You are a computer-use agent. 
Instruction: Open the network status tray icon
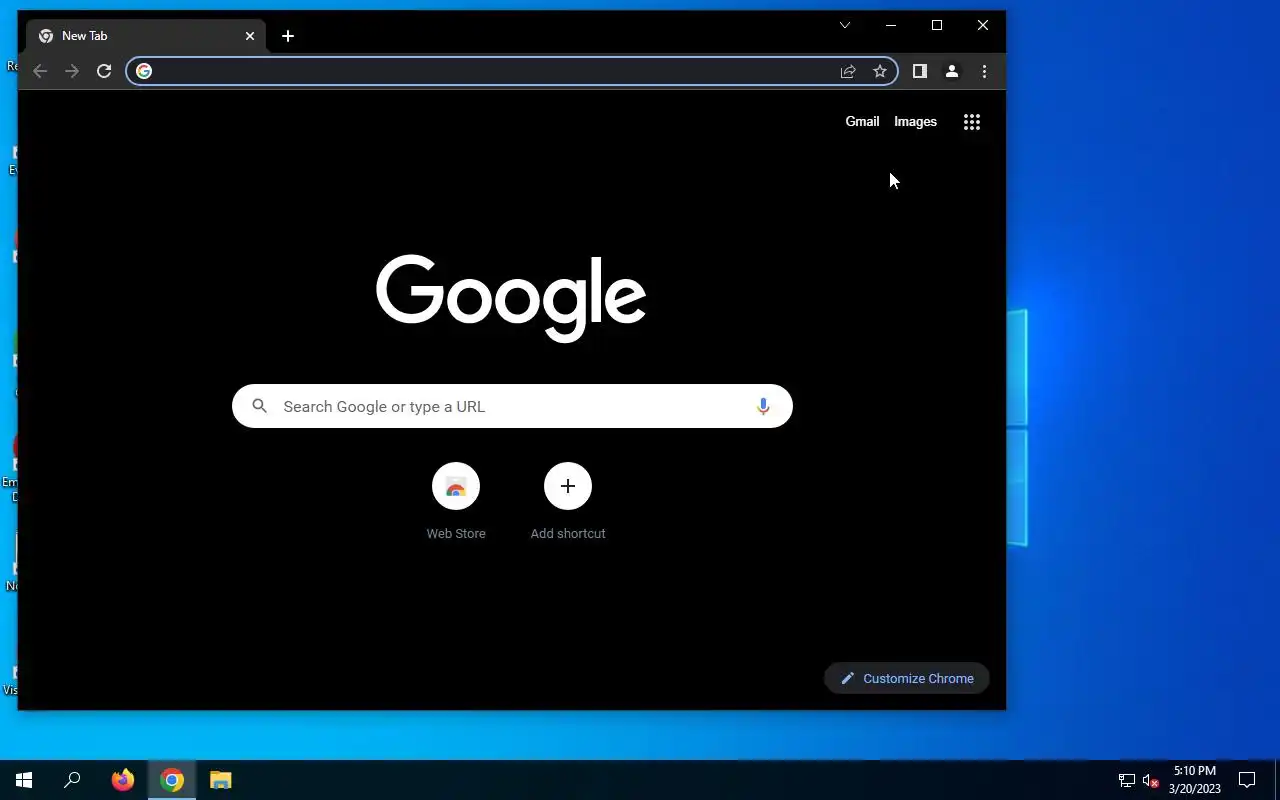(1127, 780)
